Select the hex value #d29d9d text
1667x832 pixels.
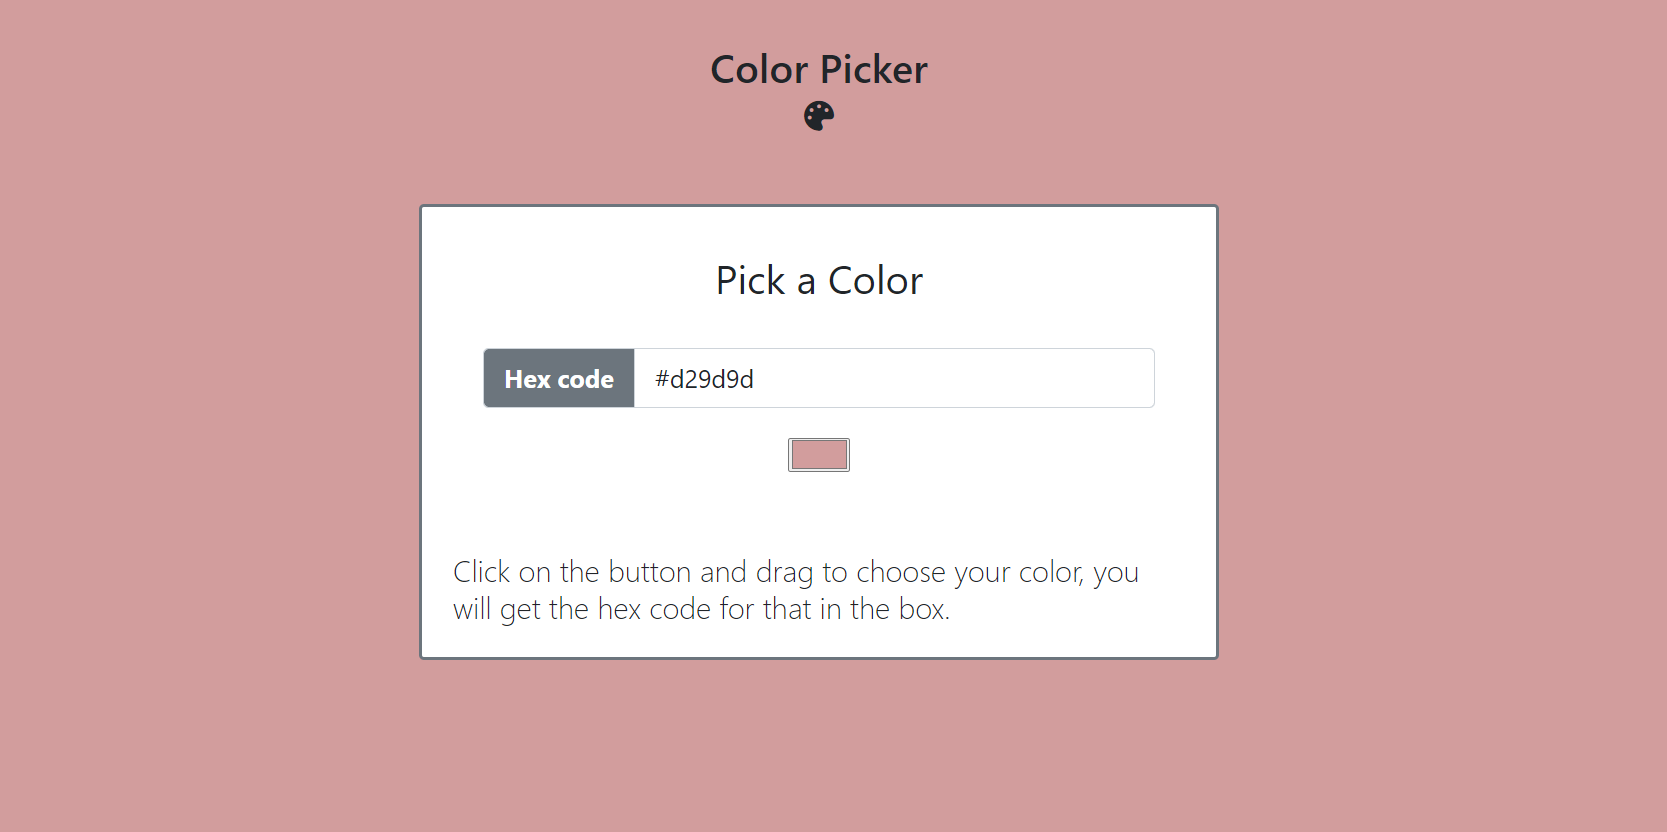click(x=704, y=379)
